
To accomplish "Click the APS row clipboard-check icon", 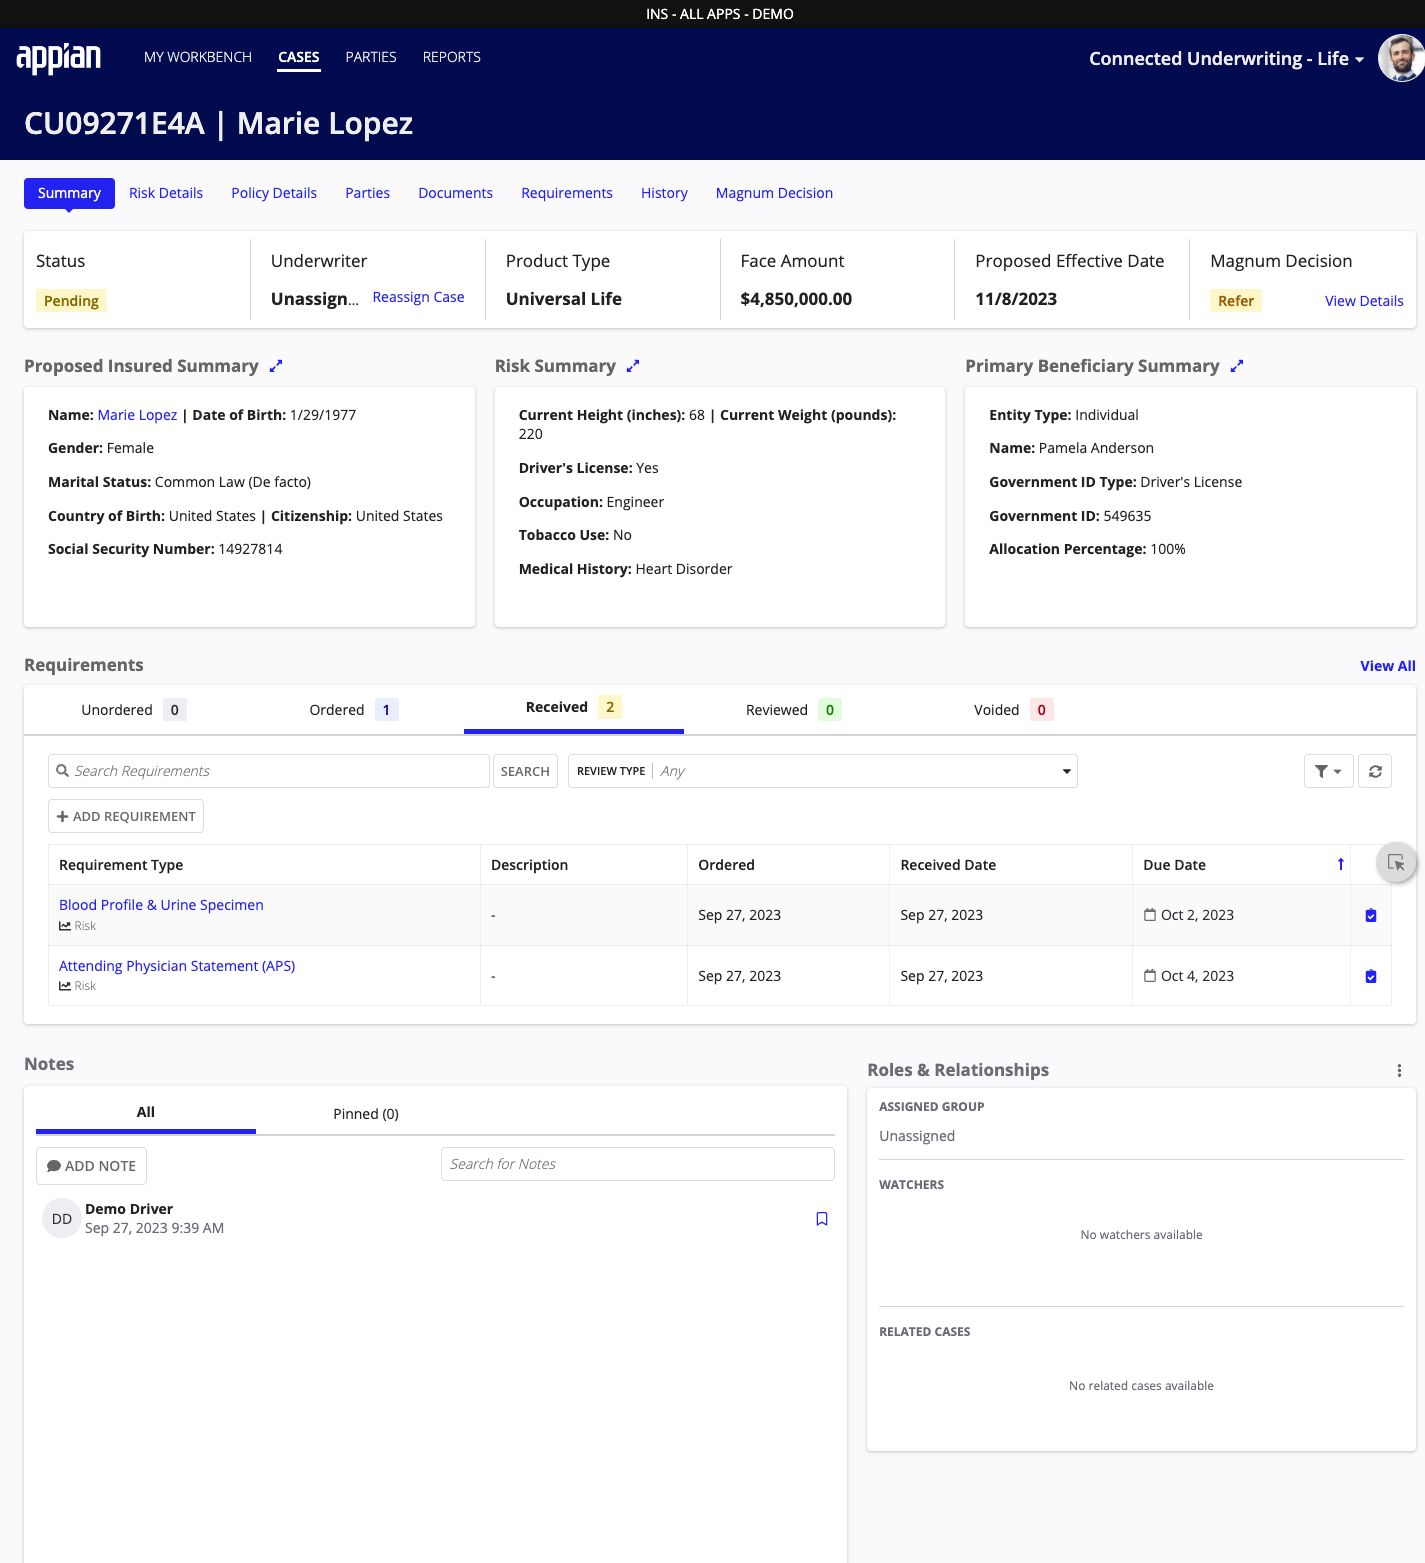I will click(1371, 976).
